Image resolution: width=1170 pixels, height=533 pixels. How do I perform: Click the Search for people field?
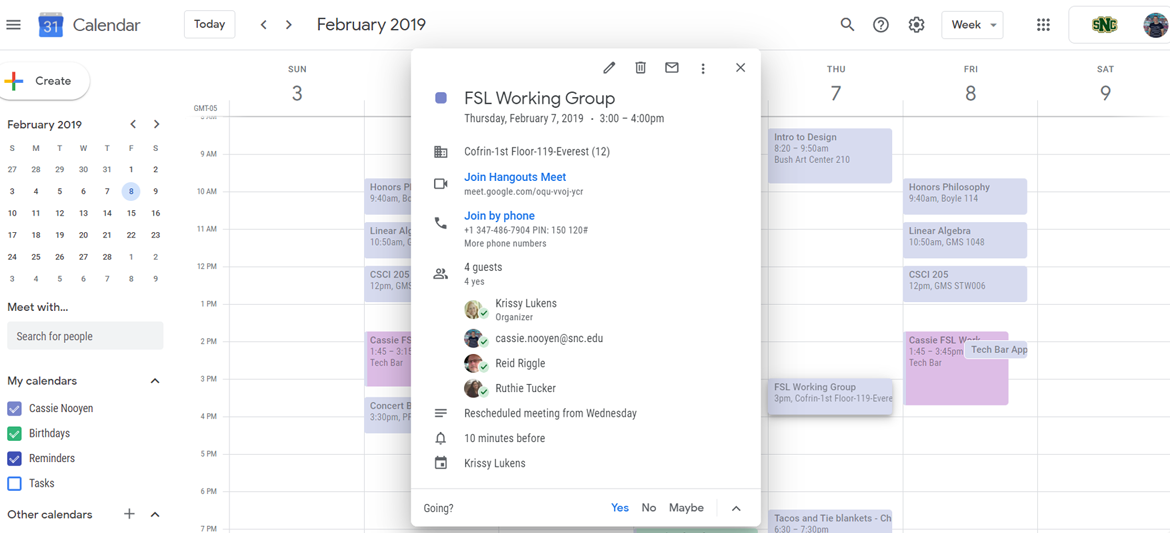(x=85, y=336)
